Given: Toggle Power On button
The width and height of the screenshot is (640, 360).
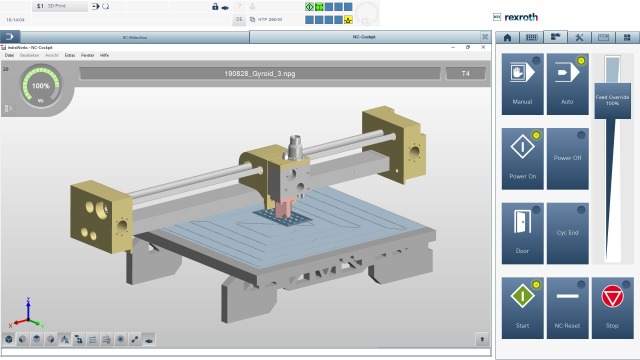Looking at the screenshot, I should pos(522,159).
